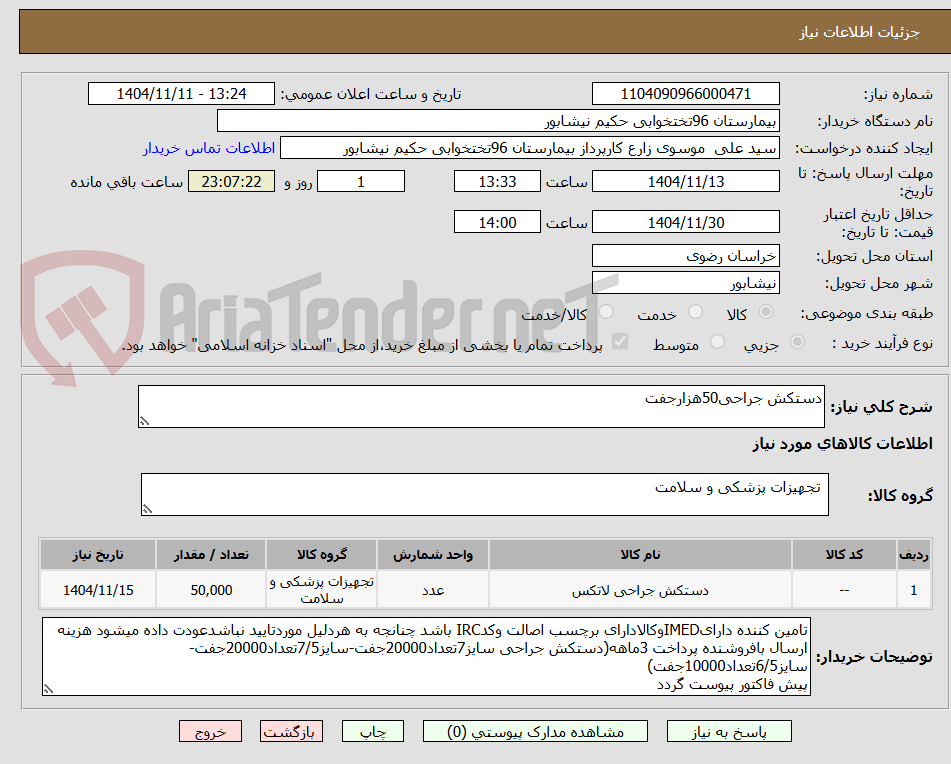Click the 50,000 quantity cell
951x764 pixels.
pos(211,590)
